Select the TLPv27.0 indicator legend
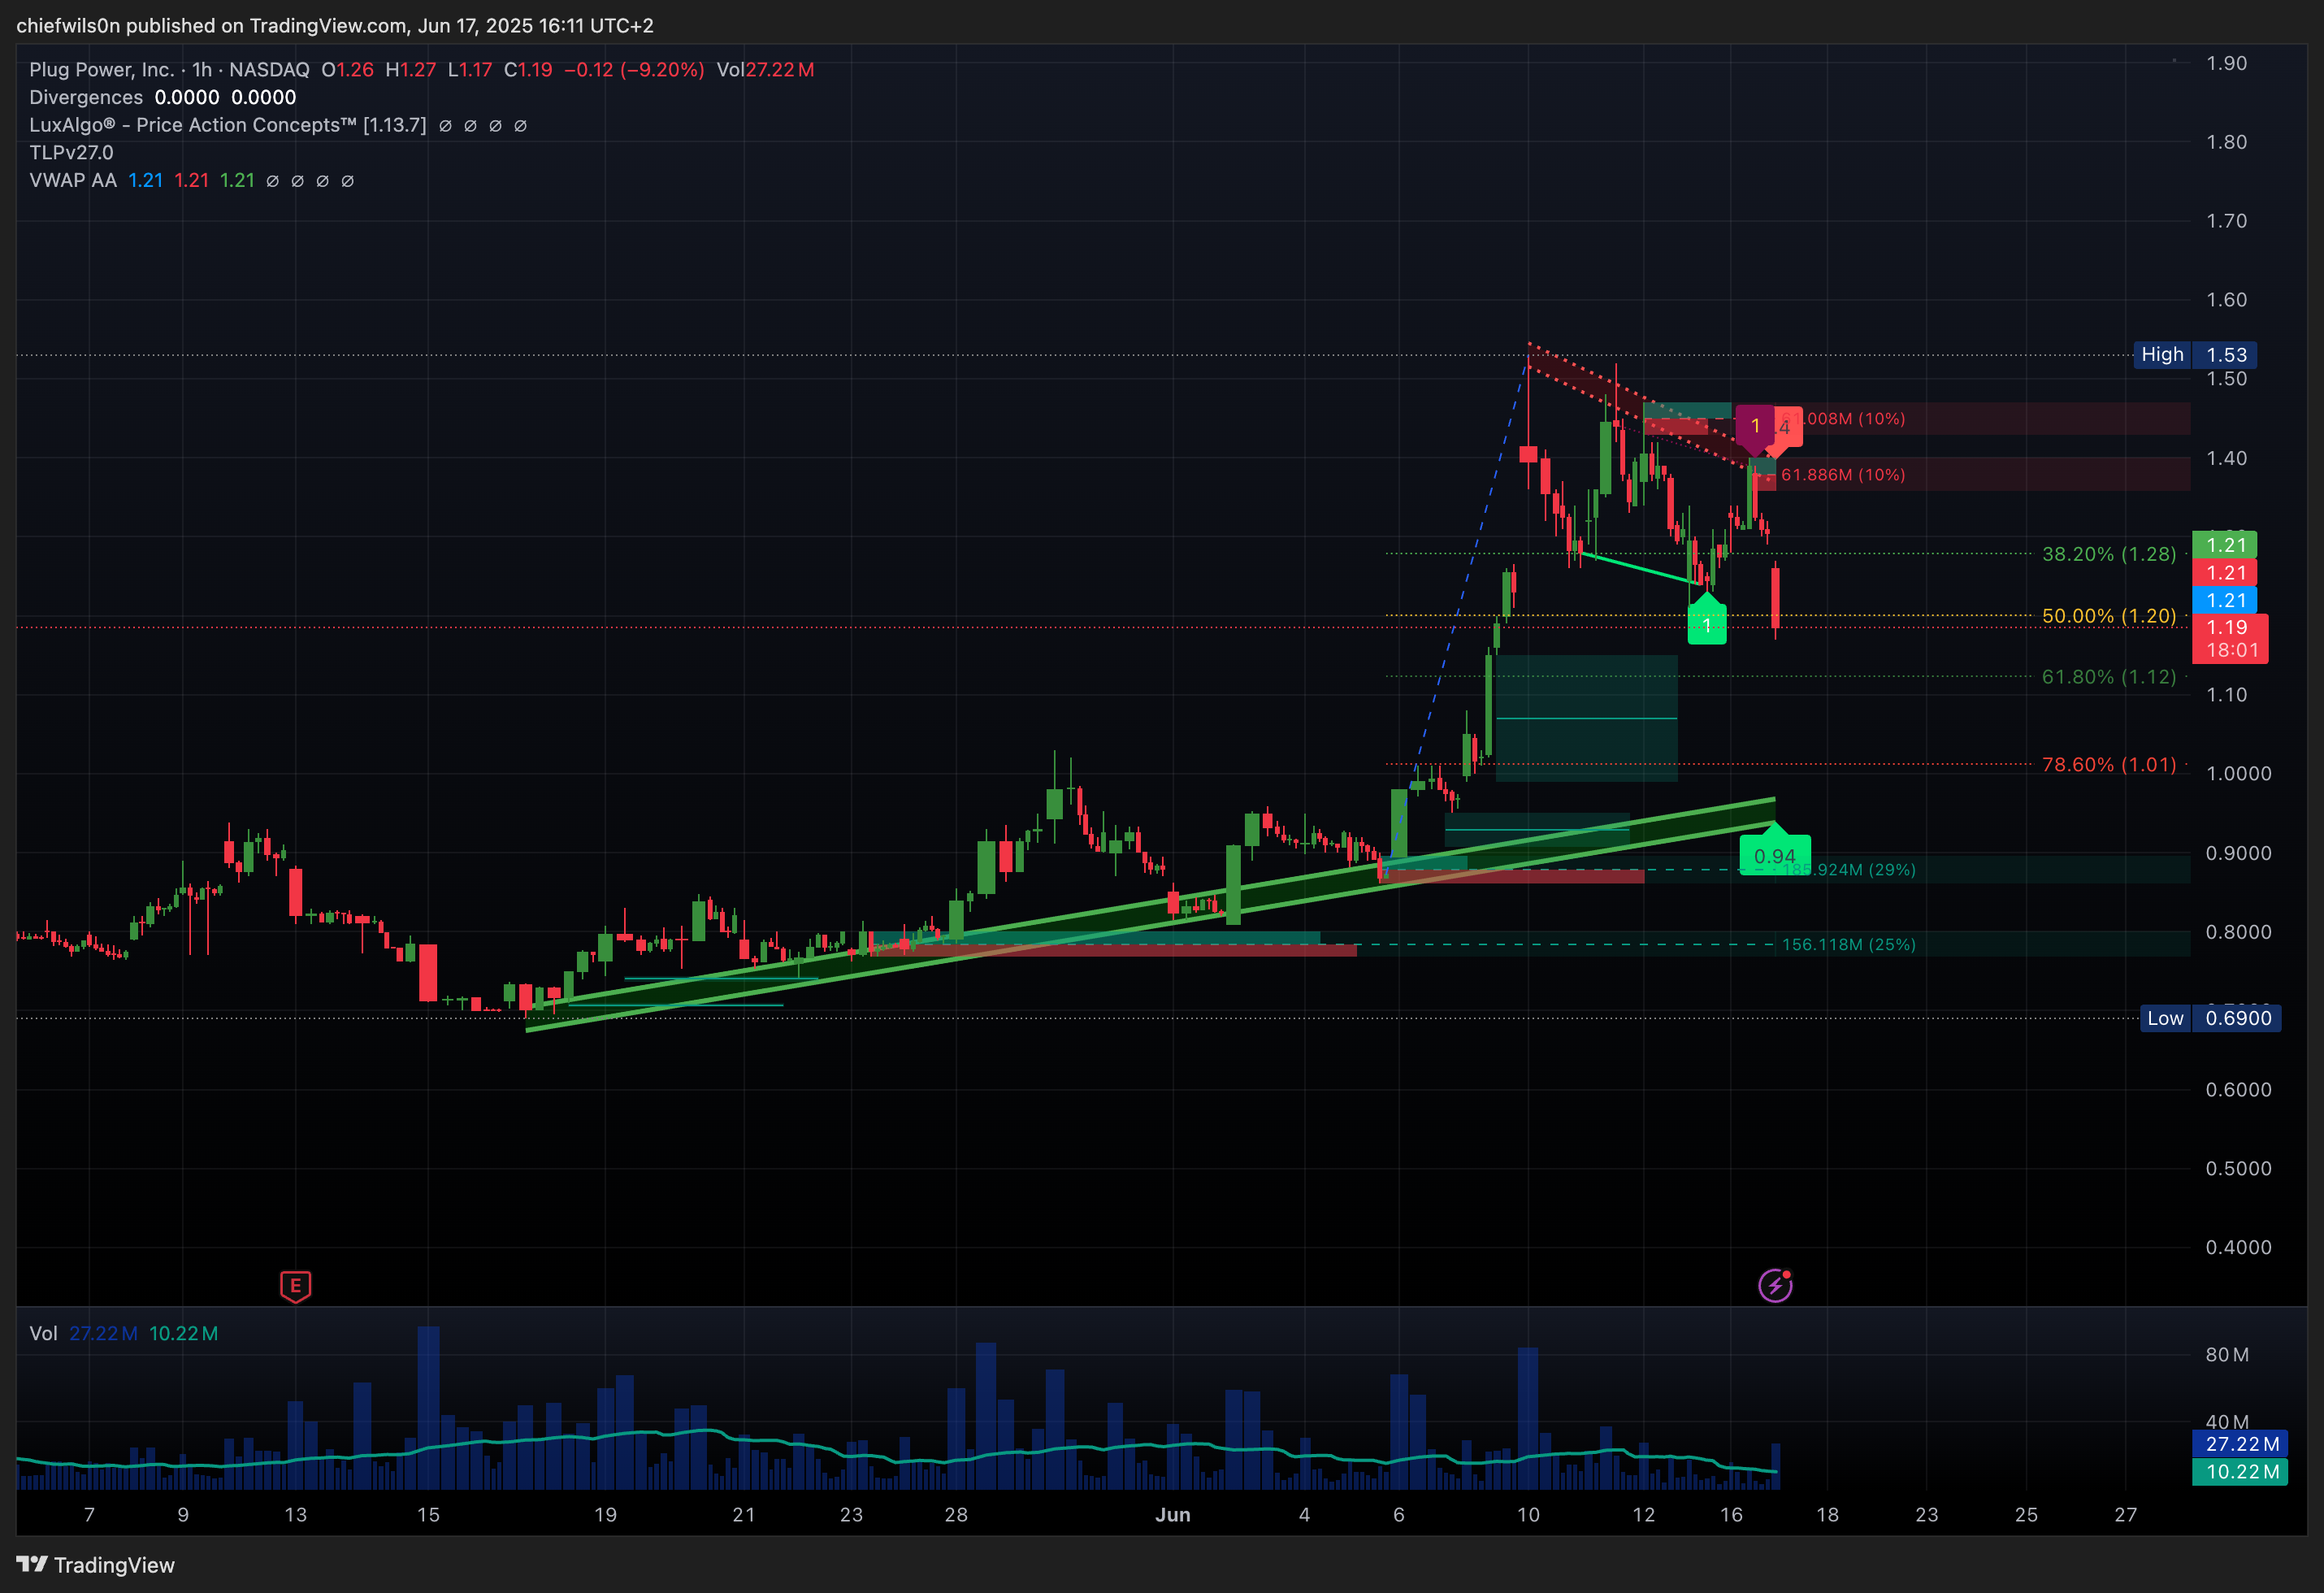Image resolution: width=2324 pixels, height=1593 pixels. tap(71, 153)
